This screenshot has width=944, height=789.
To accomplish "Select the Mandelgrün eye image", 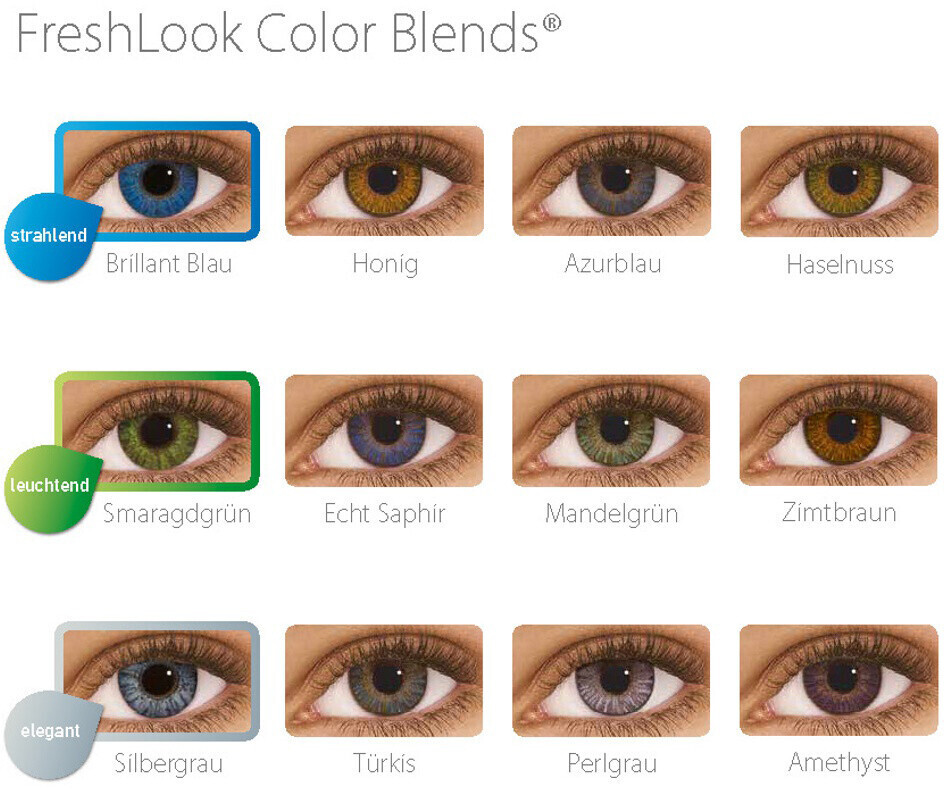I will [x=611, y=430].
